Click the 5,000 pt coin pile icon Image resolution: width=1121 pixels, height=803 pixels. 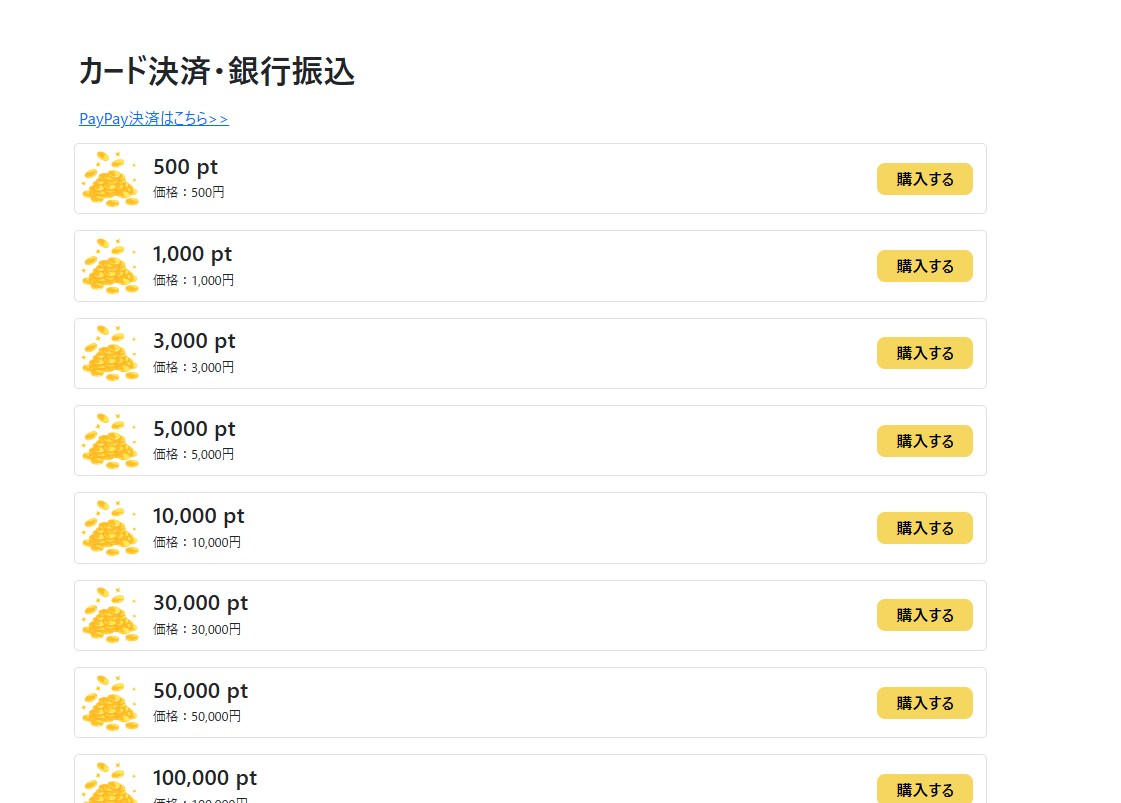pos(110,441)
